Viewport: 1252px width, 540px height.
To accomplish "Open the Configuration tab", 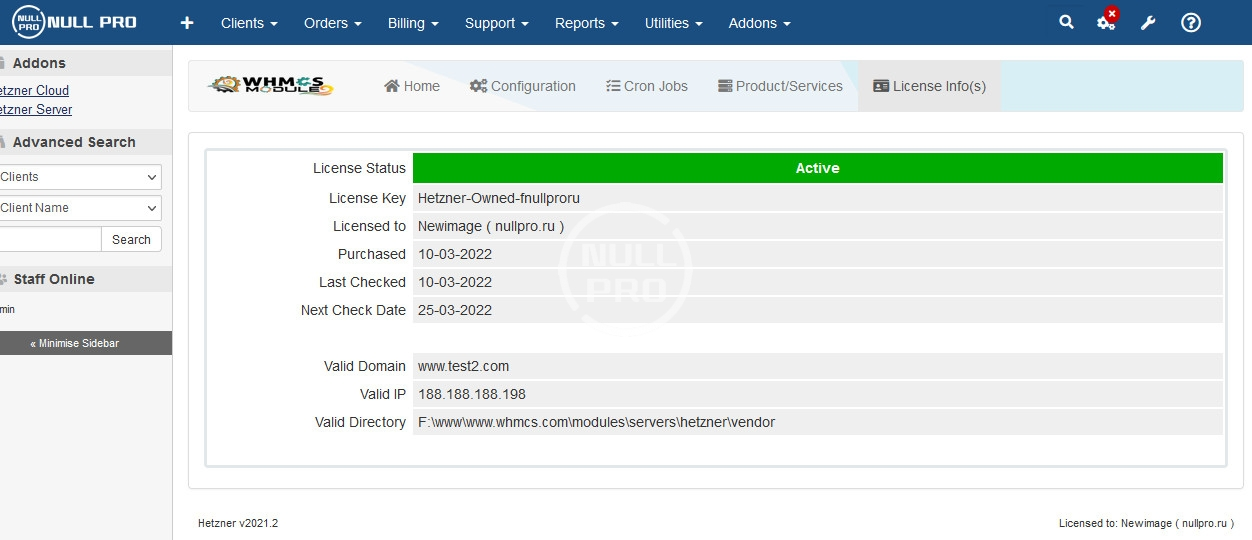I will (523, 86).
